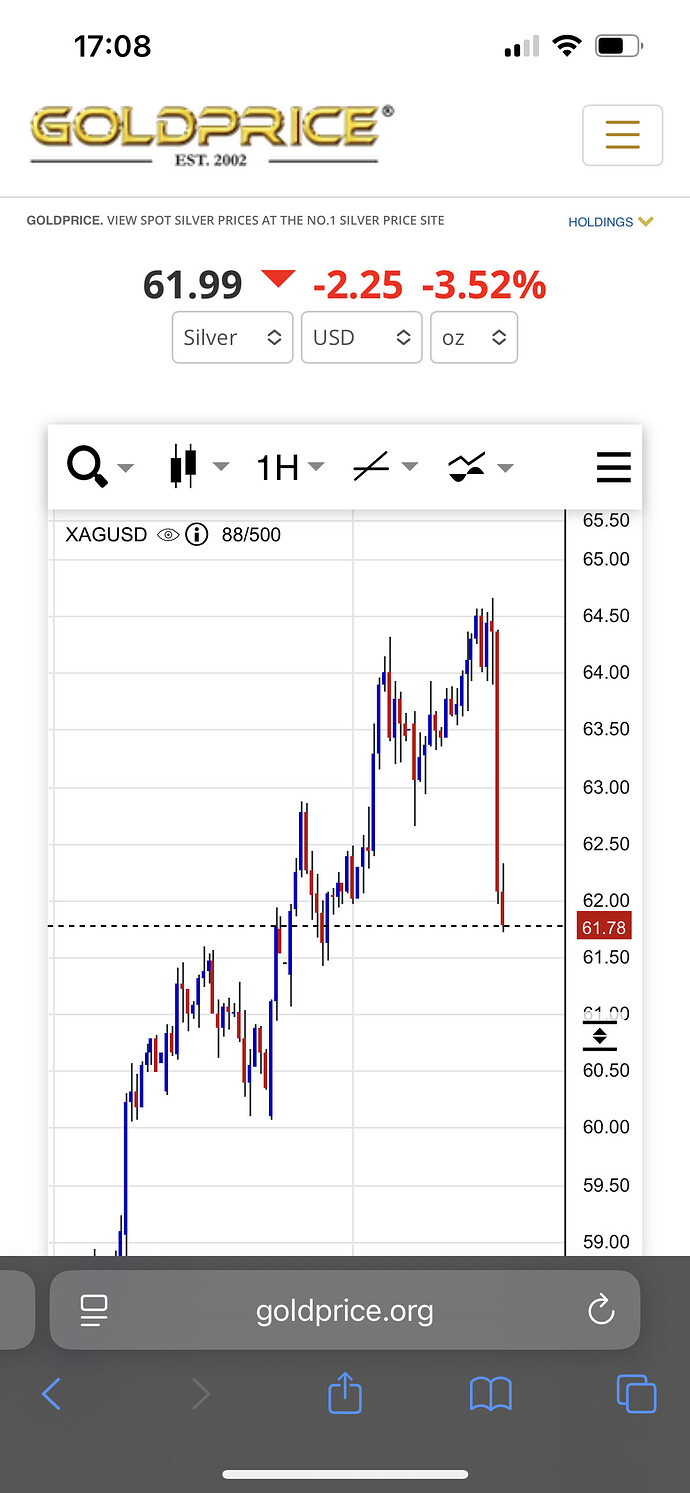
Task: Expand the Silver metal dropdown
Action: [x=232, y=337]
